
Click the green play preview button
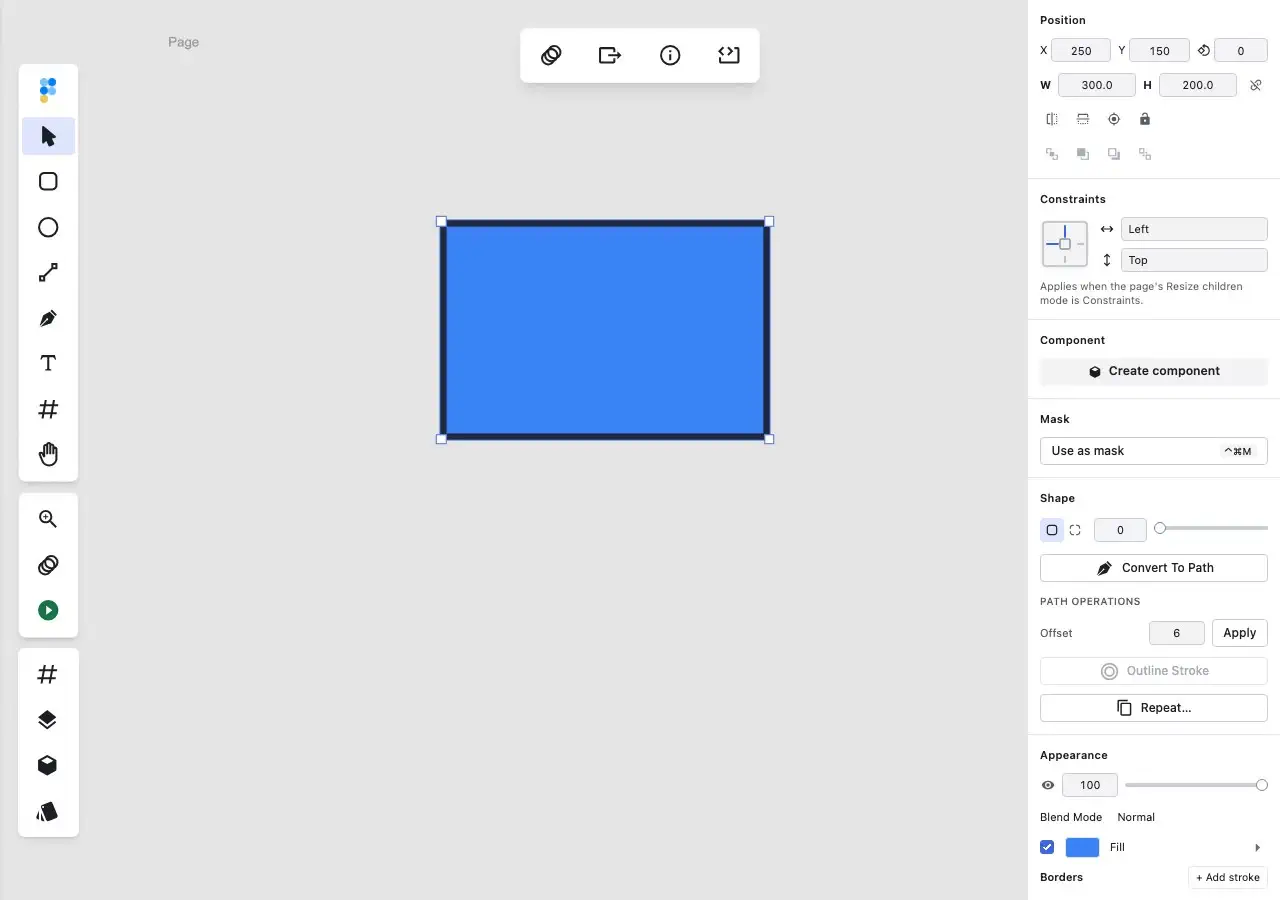tap(48, 610)
